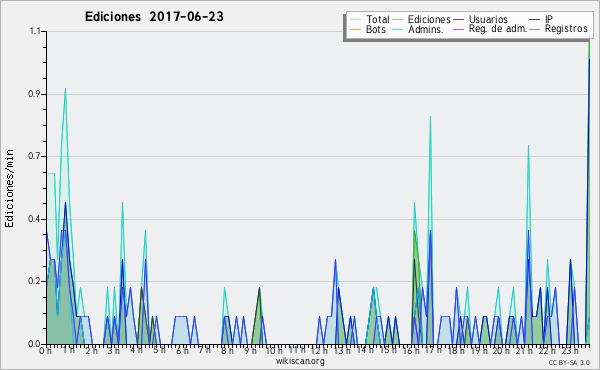The height and width of the screenshot is (370, 600).
Task: Click the '12 h' x-axis label
Action: [x=319, y=351]
